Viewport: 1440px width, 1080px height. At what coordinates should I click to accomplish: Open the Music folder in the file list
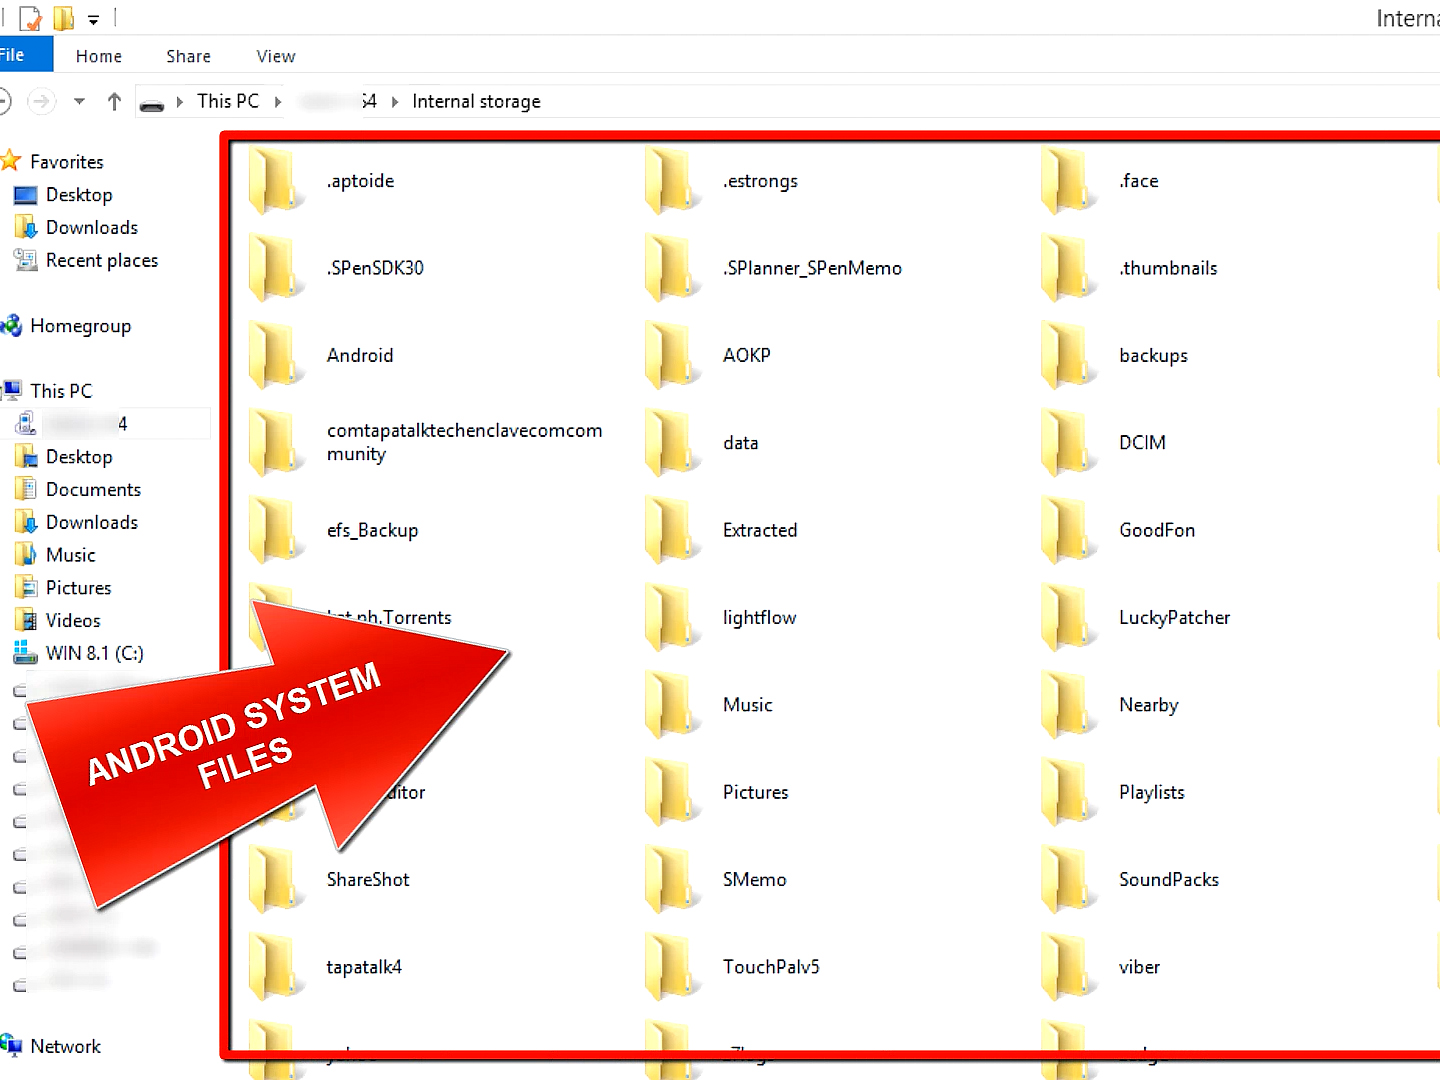pyautogui.click(x=747, y=704)
